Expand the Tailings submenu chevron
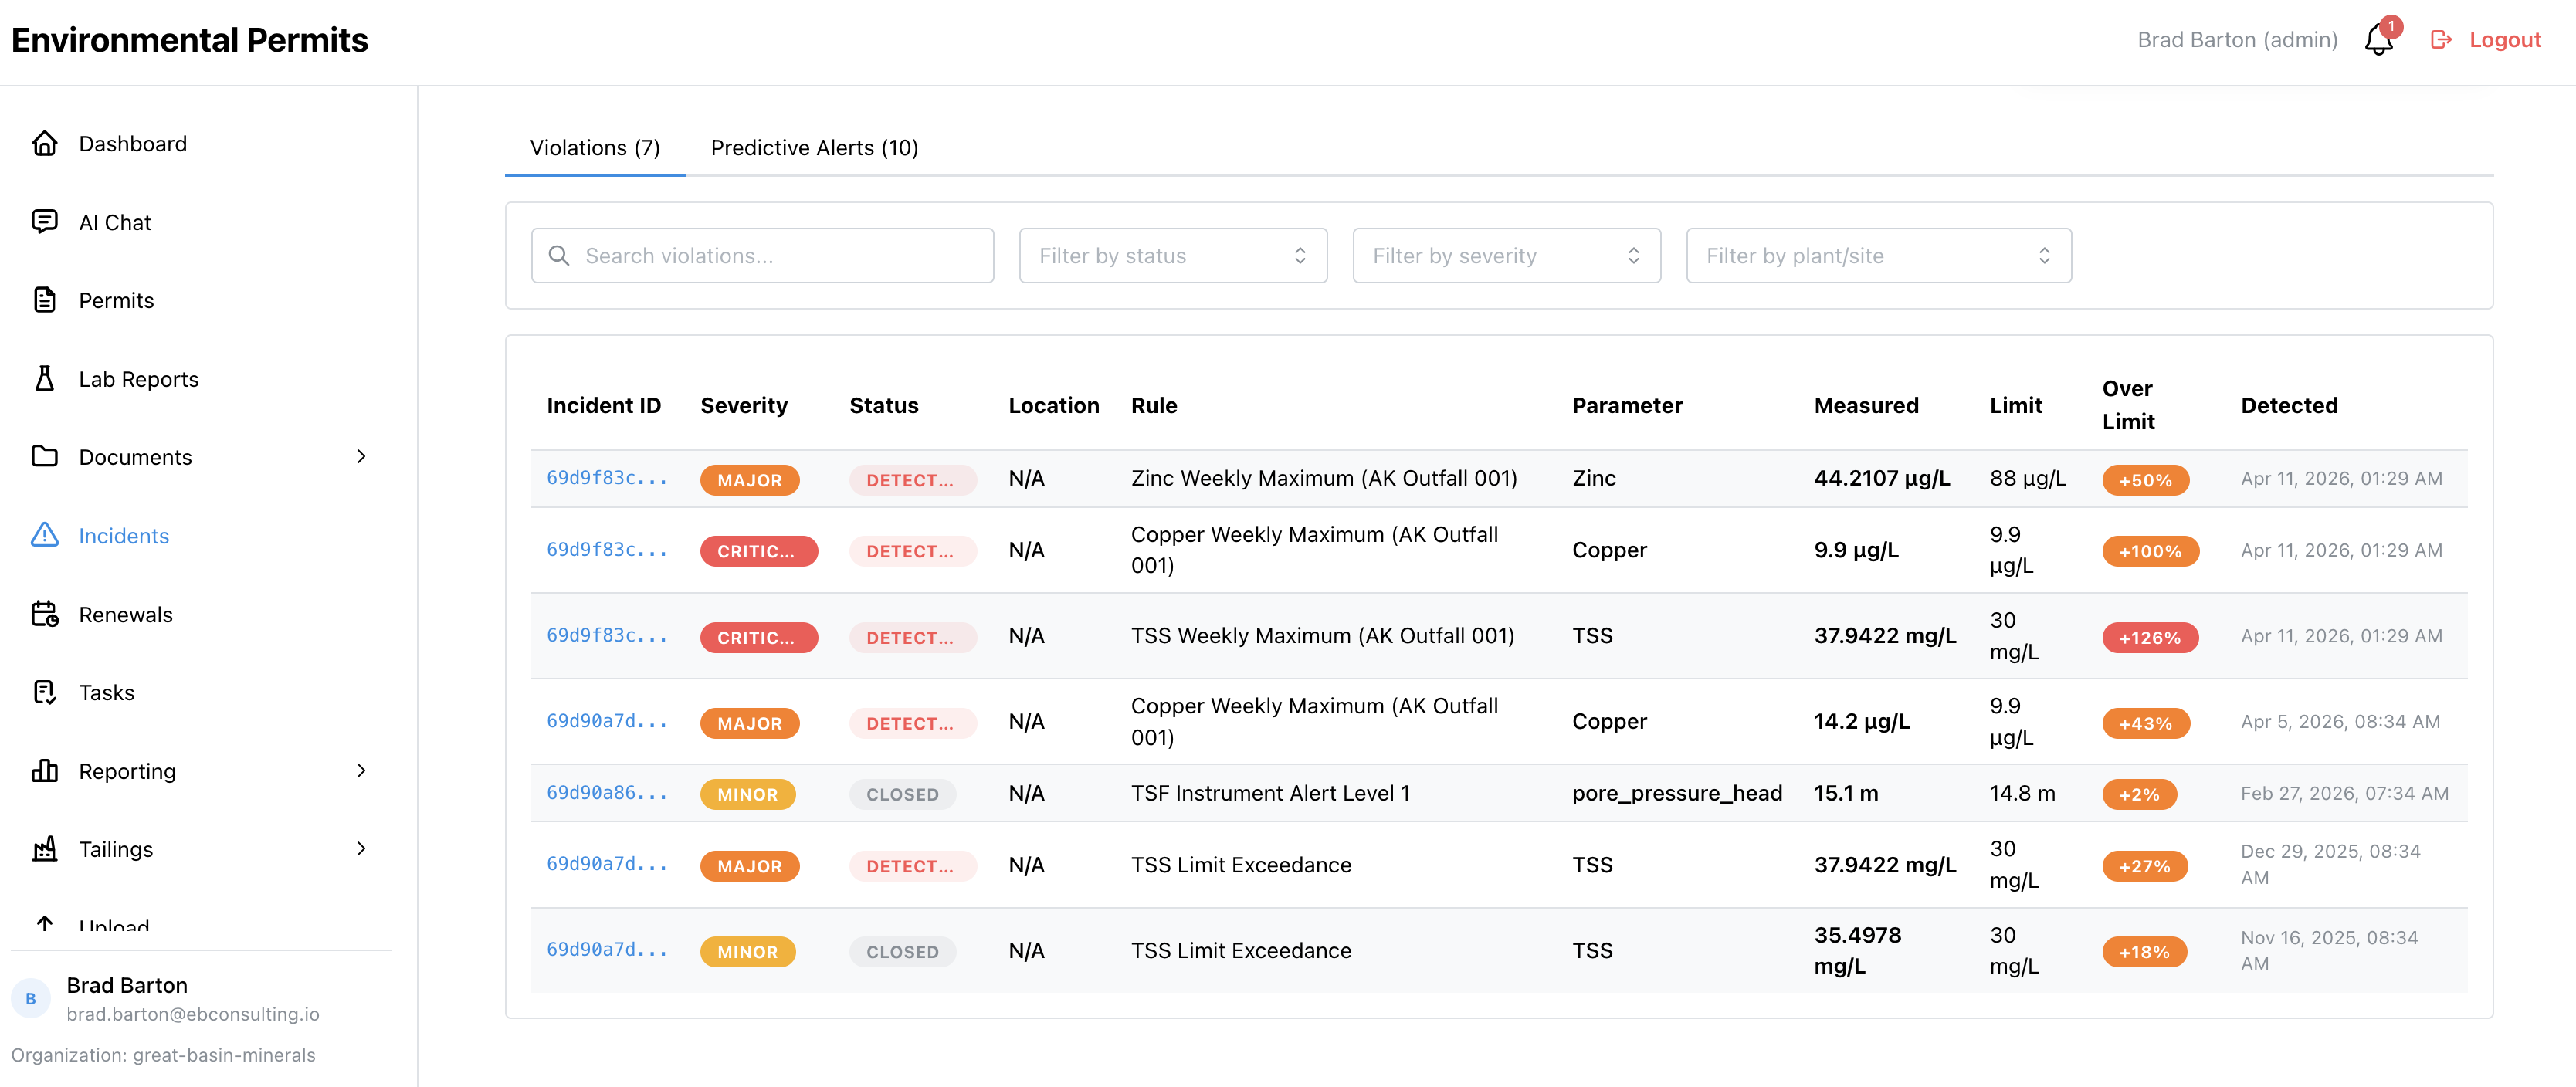The image size is (2576, 1087). pos(361,849)
